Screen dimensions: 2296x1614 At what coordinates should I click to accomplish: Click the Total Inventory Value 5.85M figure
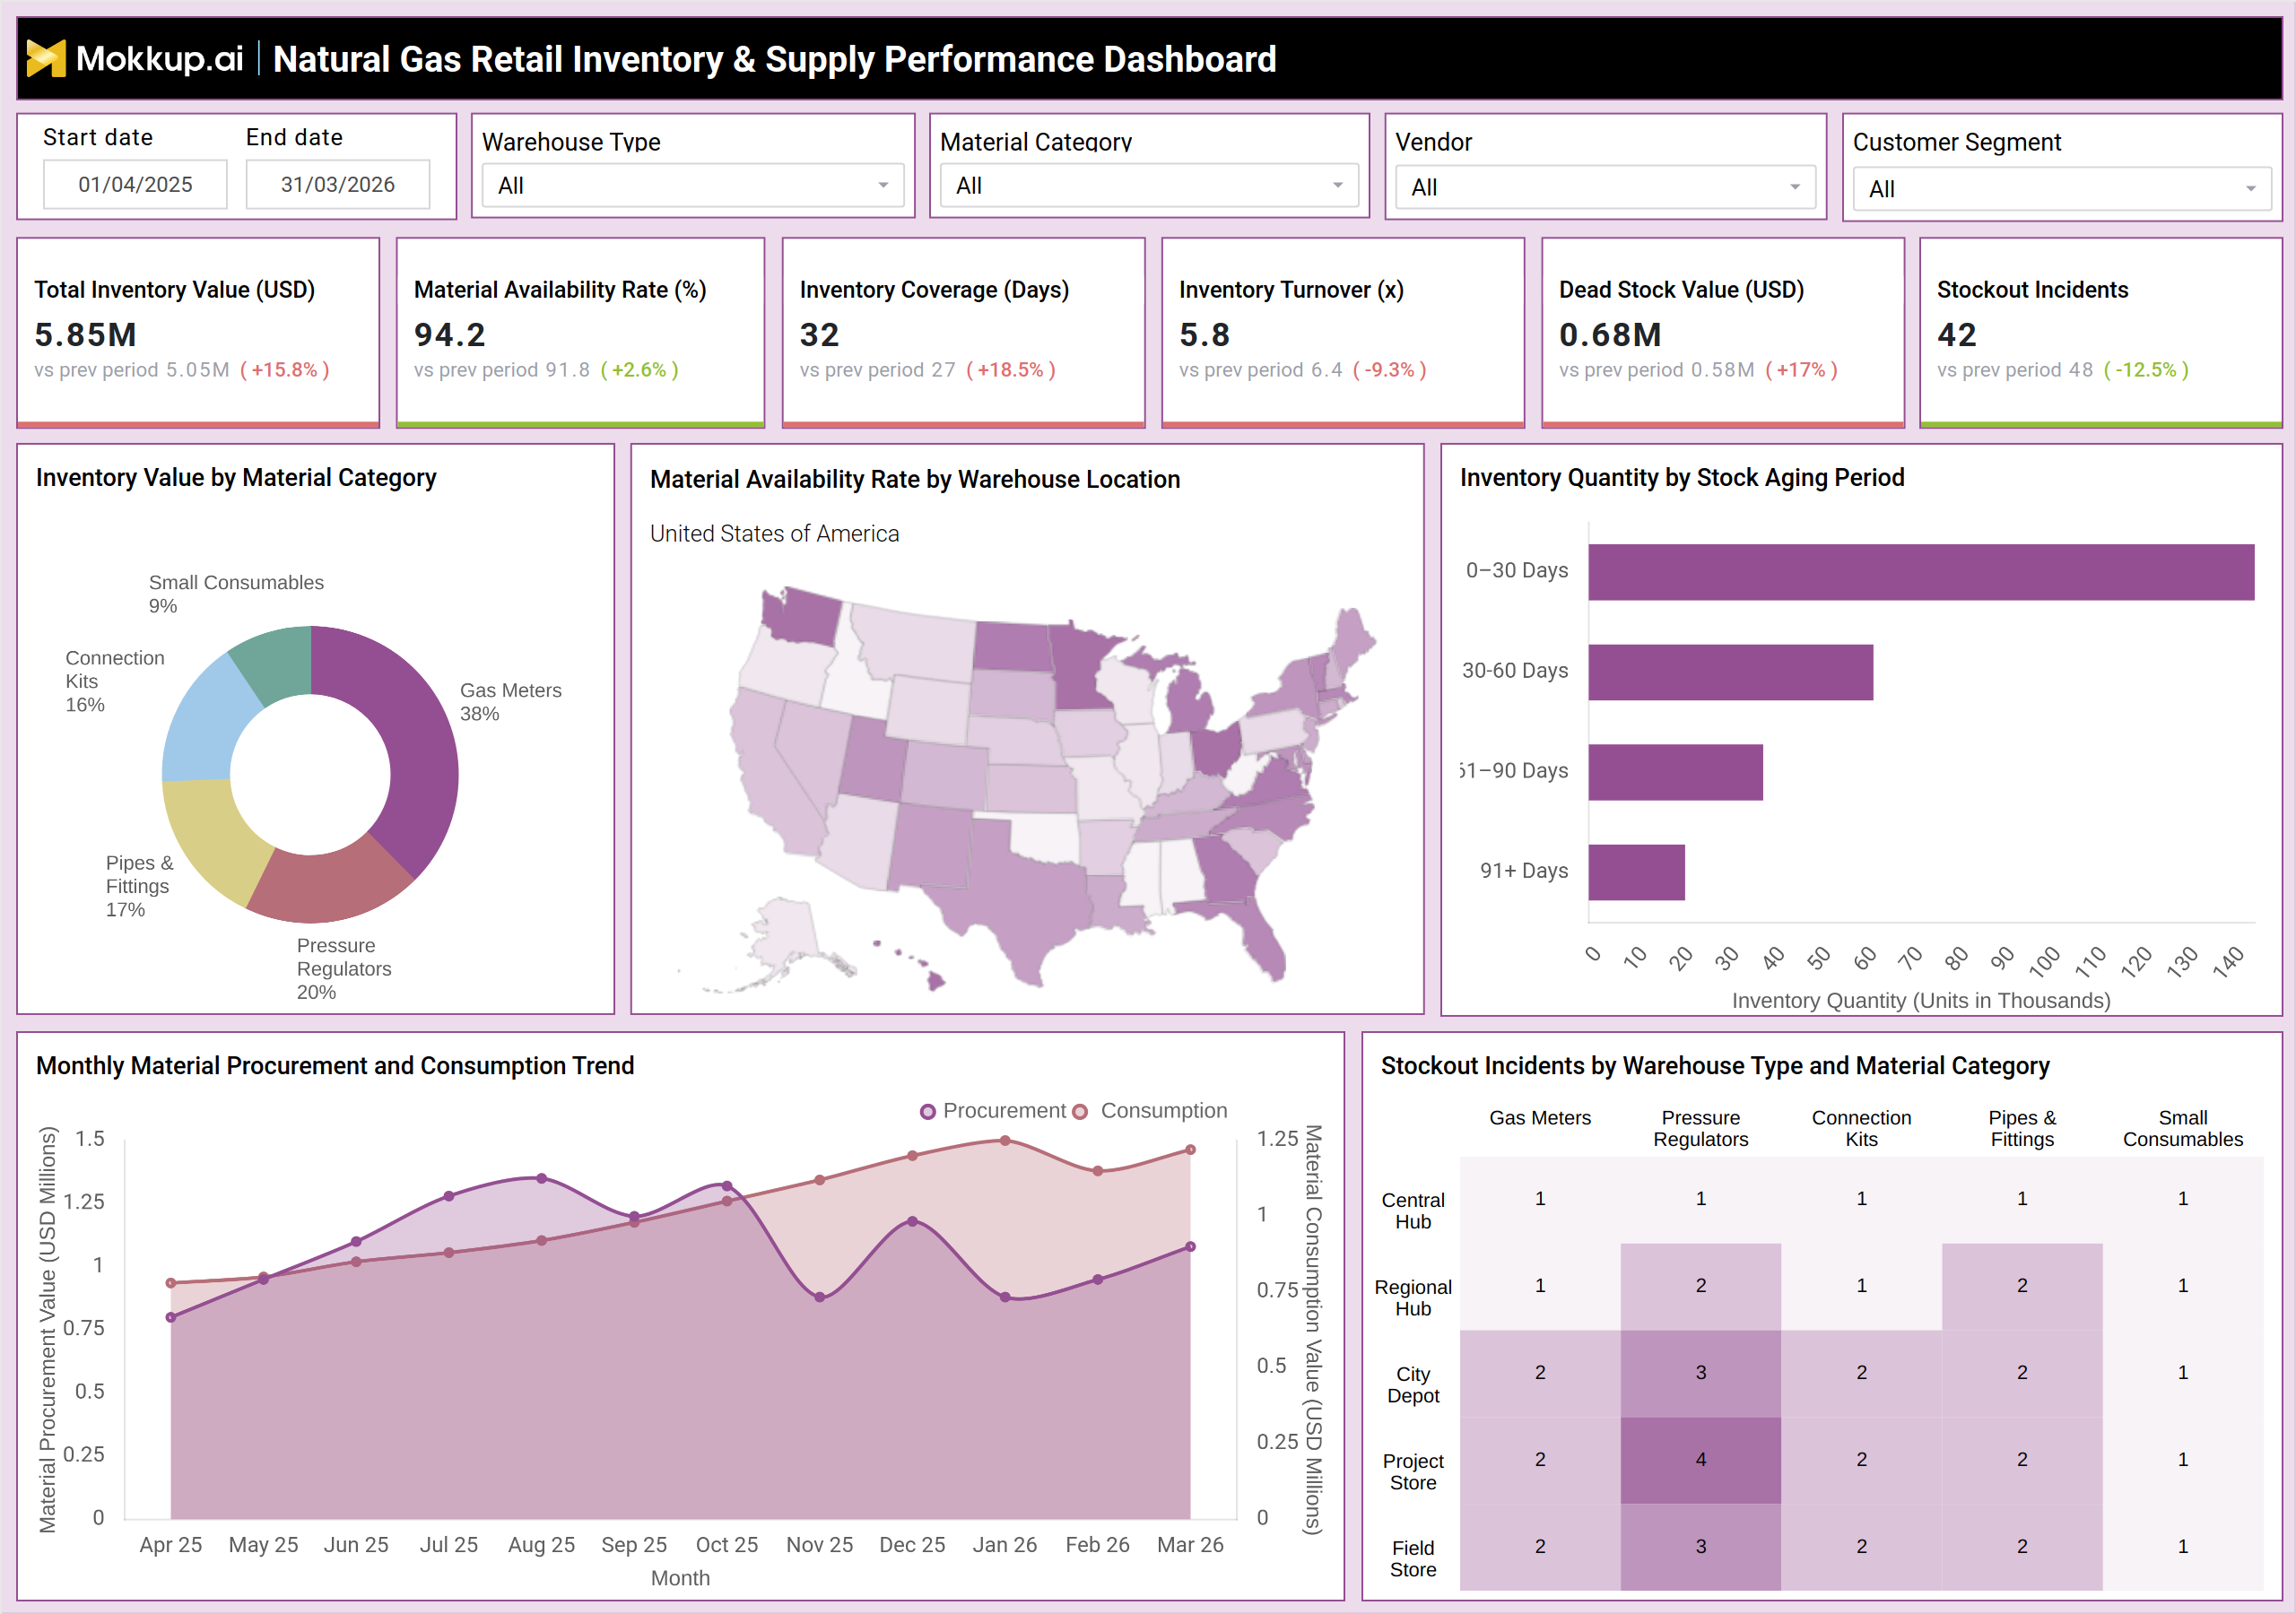(x=85, y=335)
